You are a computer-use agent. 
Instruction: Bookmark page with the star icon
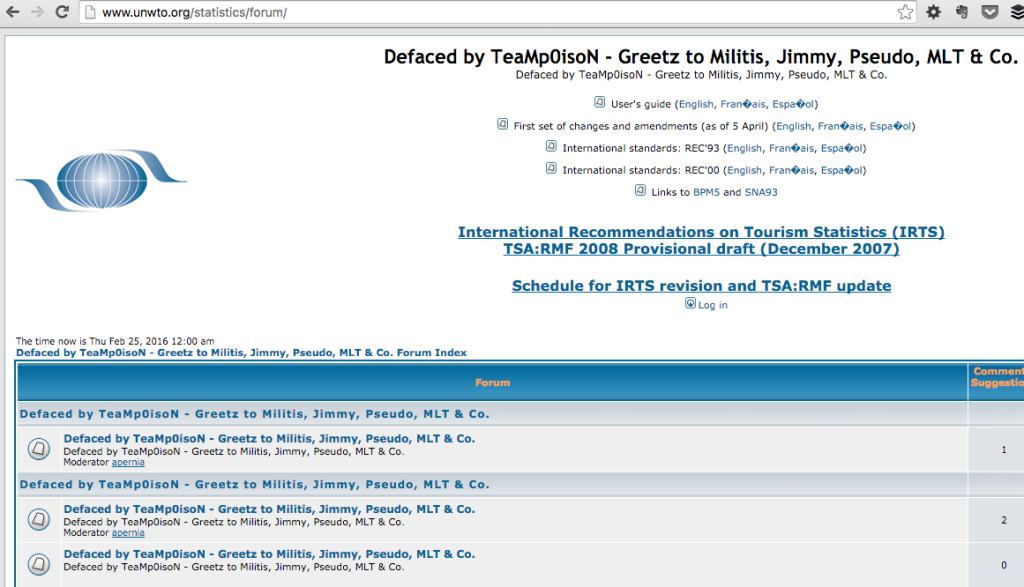(x=905, y=12)
